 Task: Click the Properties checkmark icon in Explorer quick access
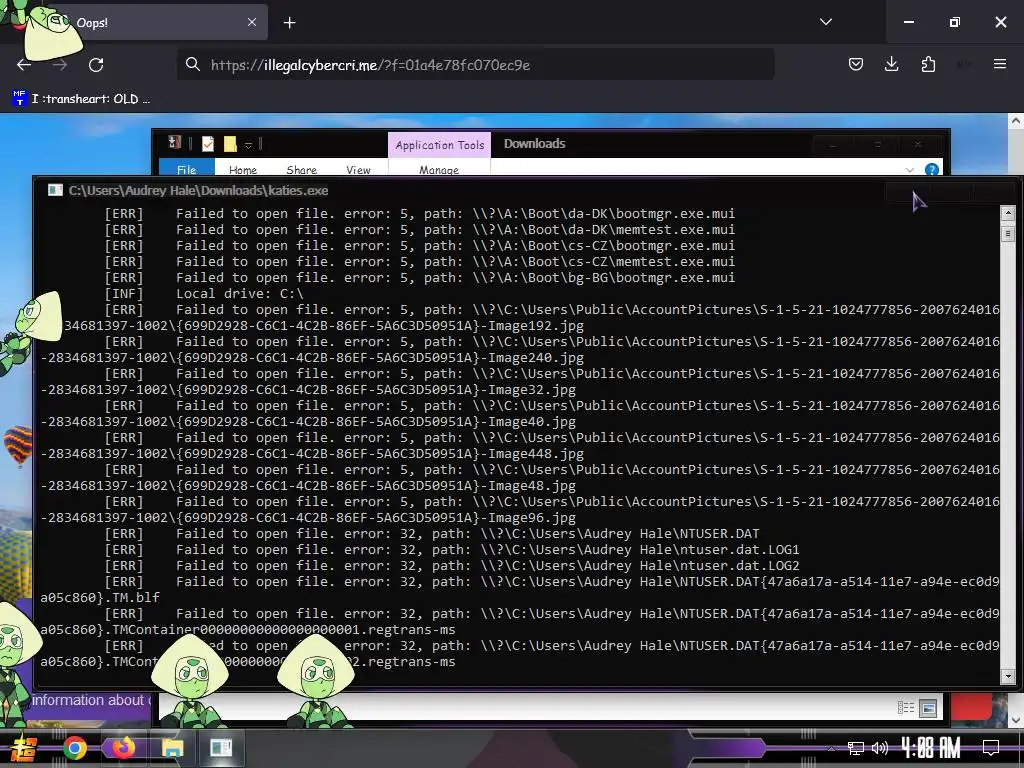[x=208, y=144]
